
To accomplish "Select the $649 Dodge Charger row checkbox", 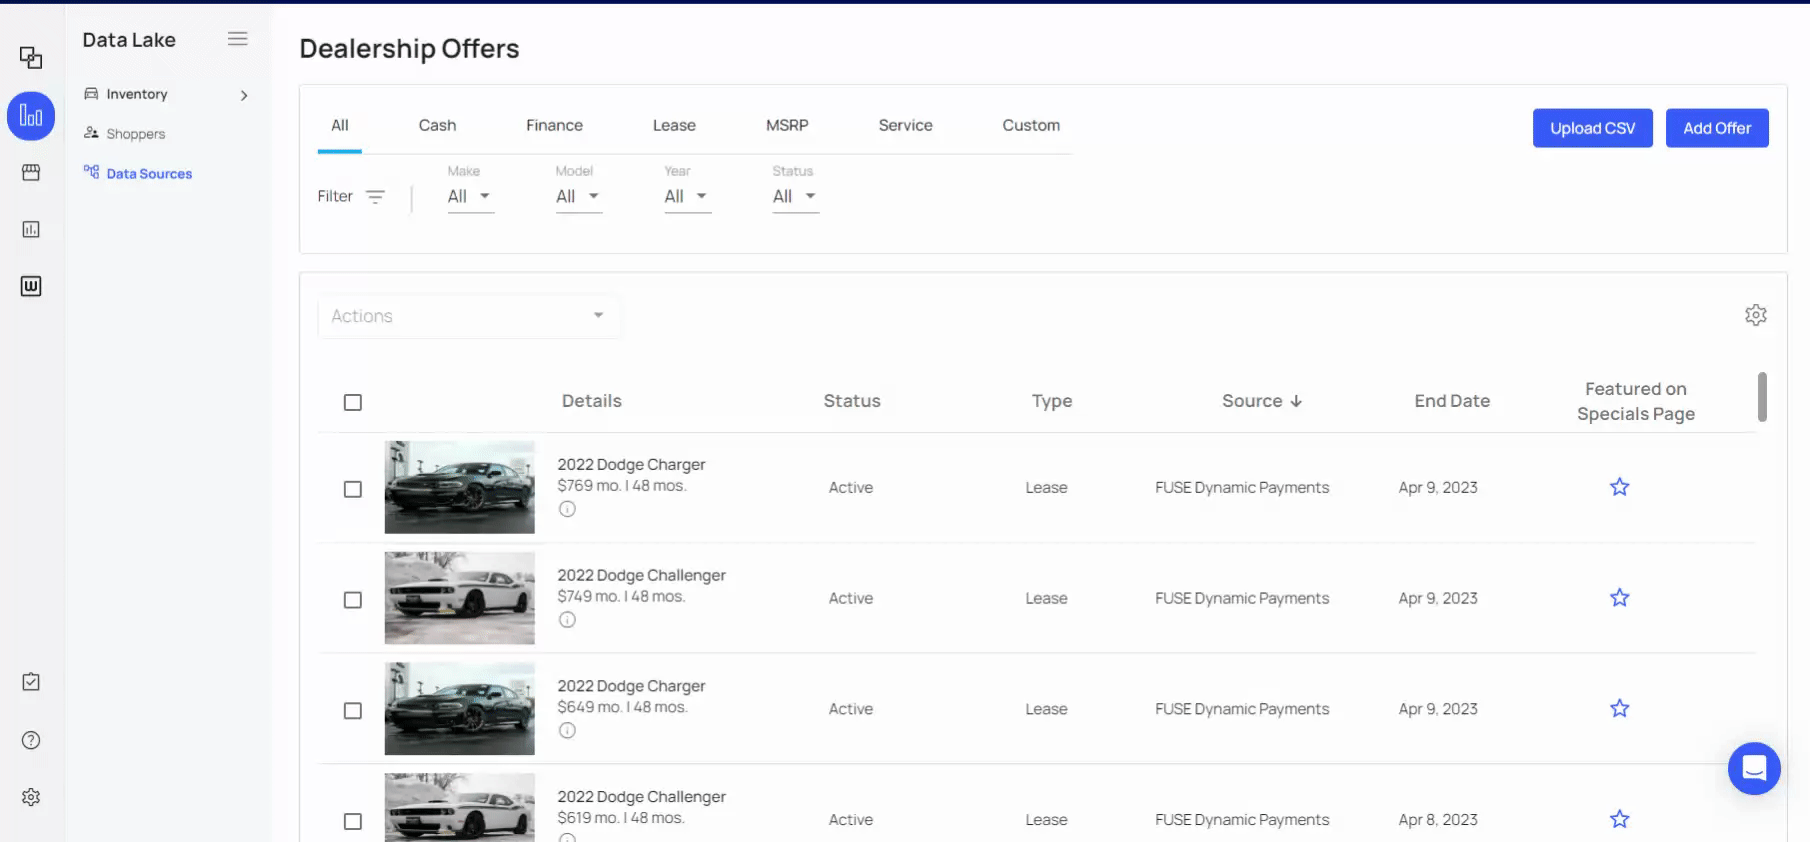I will coord(353,711).
